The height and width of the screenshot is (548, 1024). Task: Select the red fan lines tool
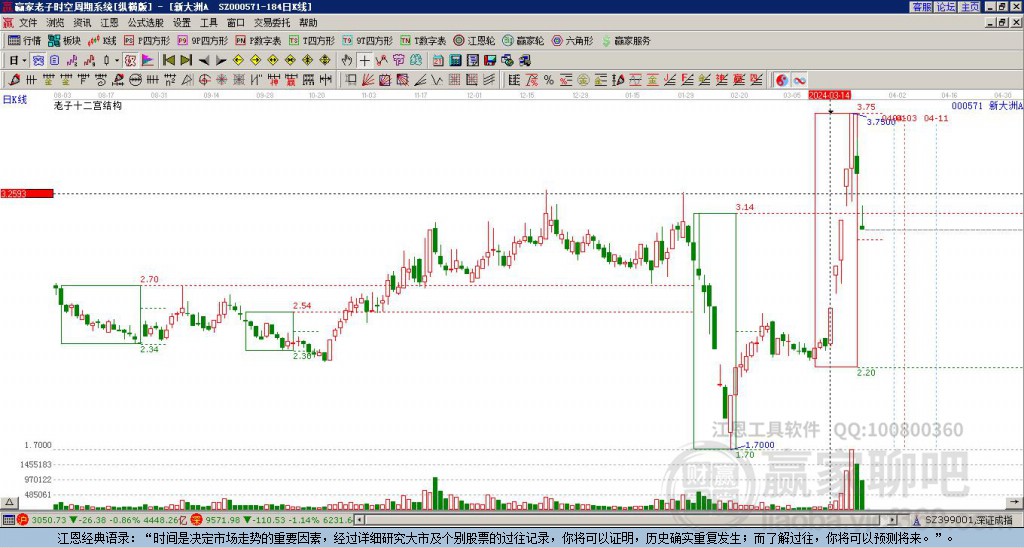[368, 80]
